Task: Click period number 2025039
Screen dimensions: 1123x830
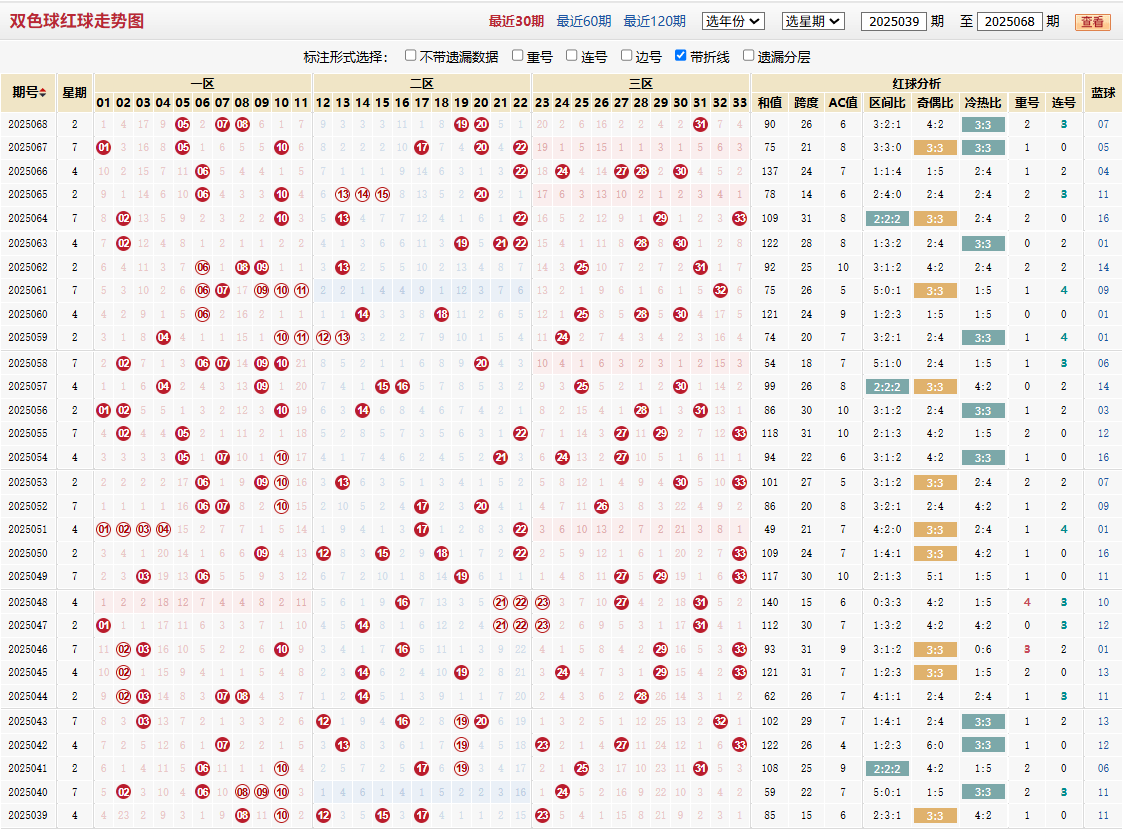Action: (x=28, y=816)
